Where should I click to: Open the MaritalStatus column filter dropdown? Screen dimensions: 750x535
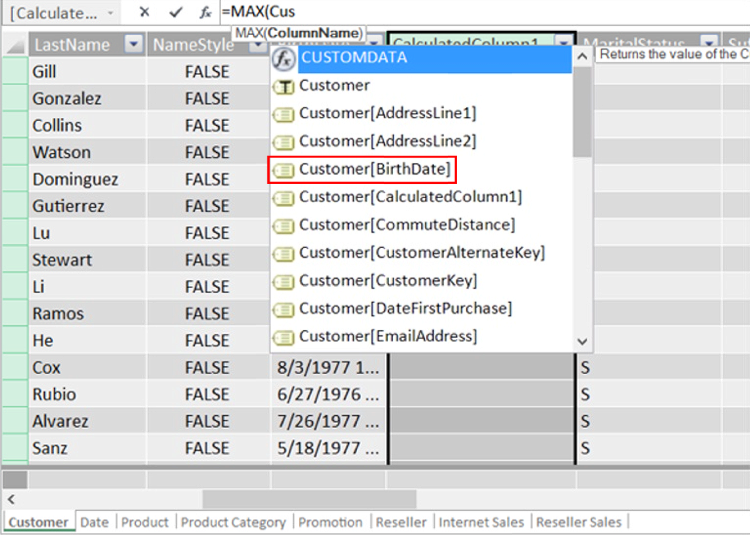click(710, 41)
